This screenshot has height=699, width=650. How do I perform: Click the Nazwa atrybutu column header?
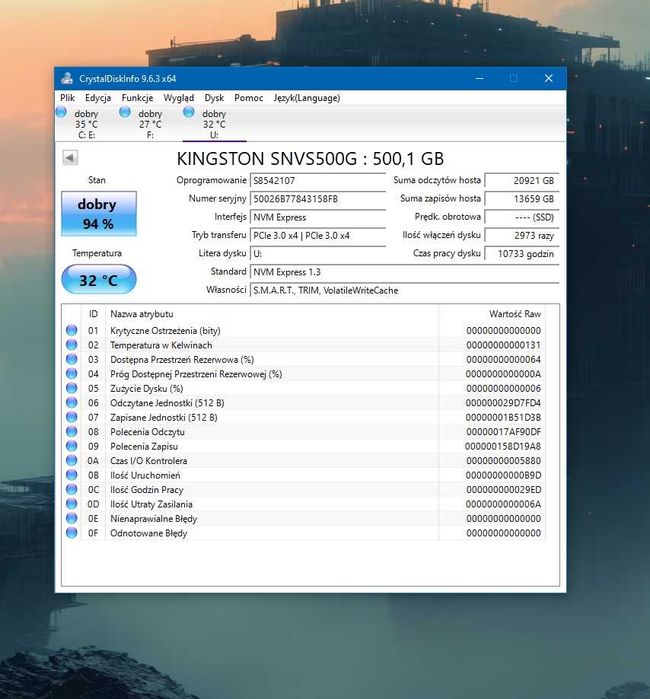272,314
